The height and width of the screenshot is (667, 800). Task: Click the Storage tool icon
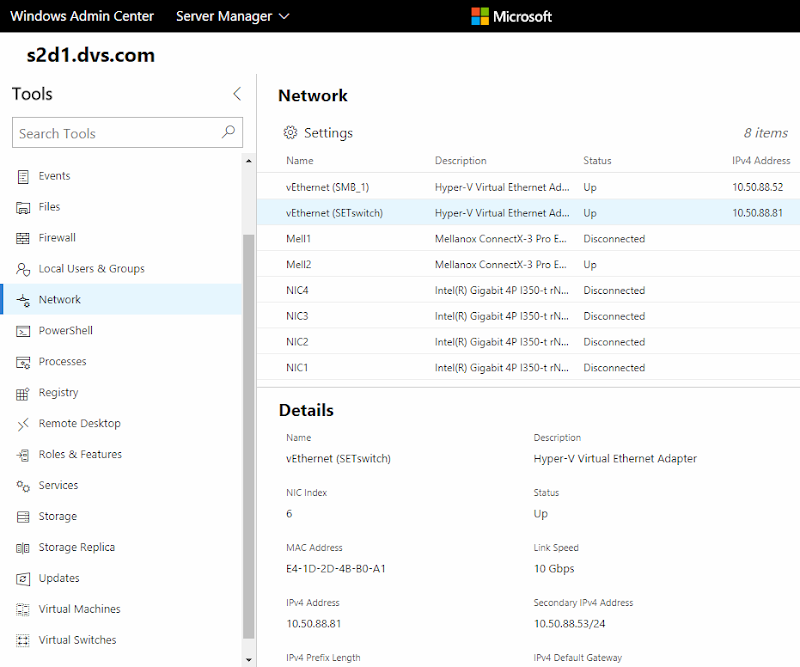click(23, 517)
